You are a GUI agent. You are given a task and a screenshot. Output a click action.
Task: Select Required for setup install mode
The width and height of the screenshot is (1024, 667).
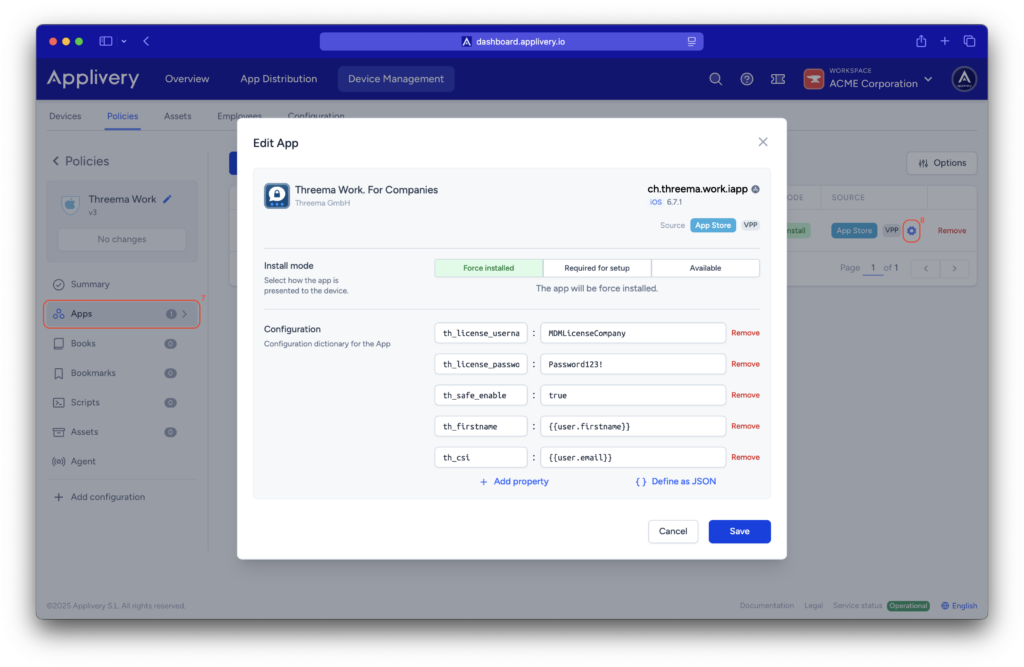[x=597, y=268]
